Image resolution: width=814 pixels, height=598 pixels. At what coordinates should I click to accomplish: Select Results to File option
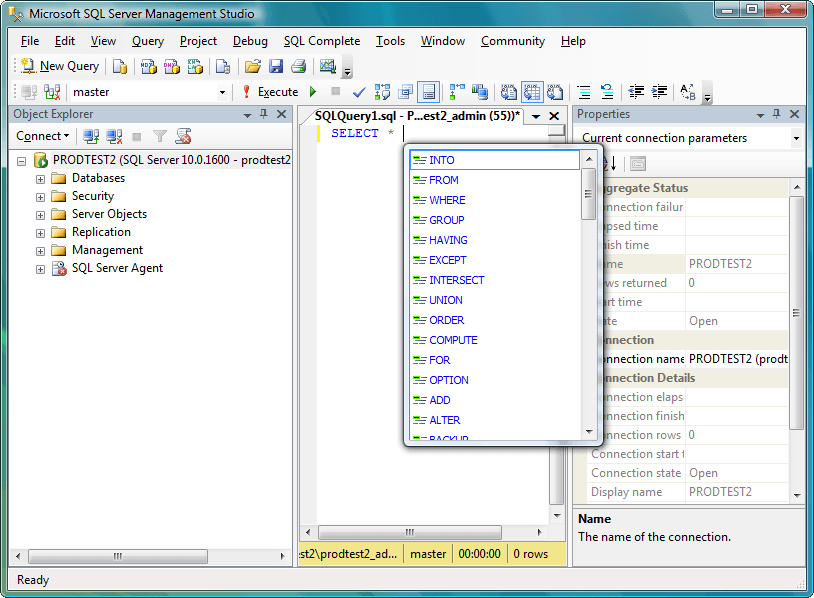(555, 92)
